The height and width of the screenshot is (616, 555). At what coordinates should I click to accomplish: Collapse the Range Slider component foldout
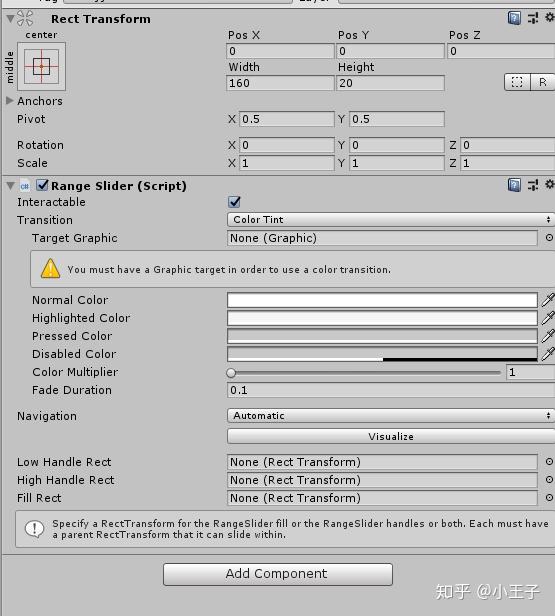11,185
